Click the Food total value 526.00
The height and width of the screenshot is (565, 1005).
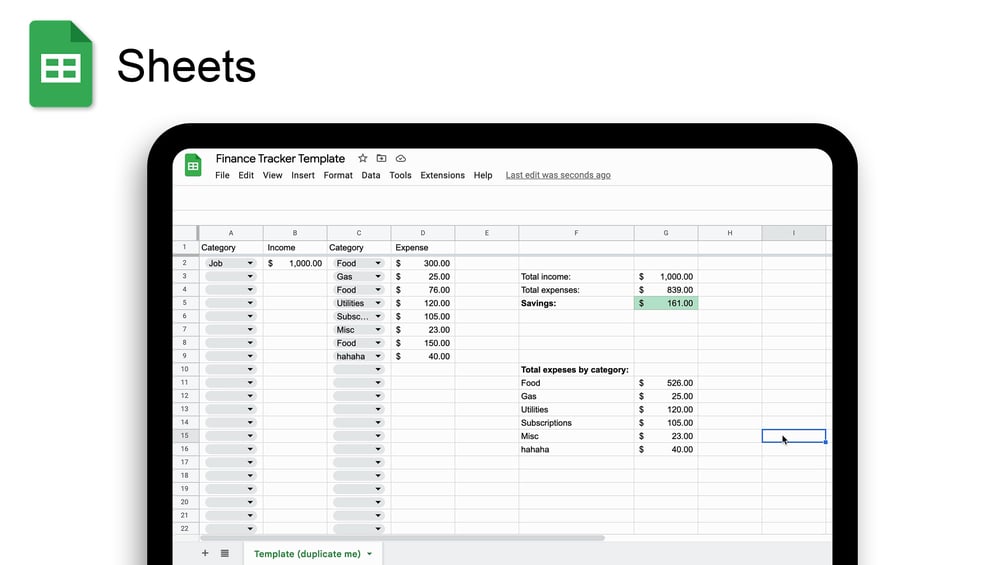pyautogui.click(x=666, y=383)
